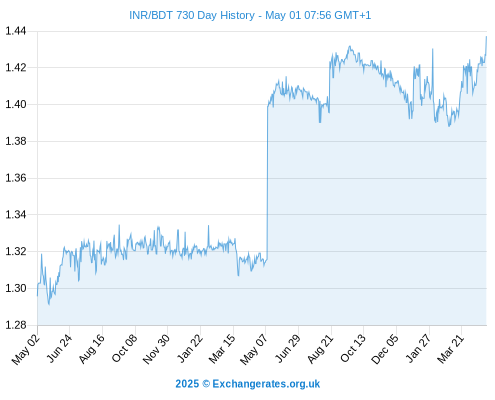Screen dimensions: 495x400
Task: Select the 1.42 y-axis label
Action: tap(15, 68)
